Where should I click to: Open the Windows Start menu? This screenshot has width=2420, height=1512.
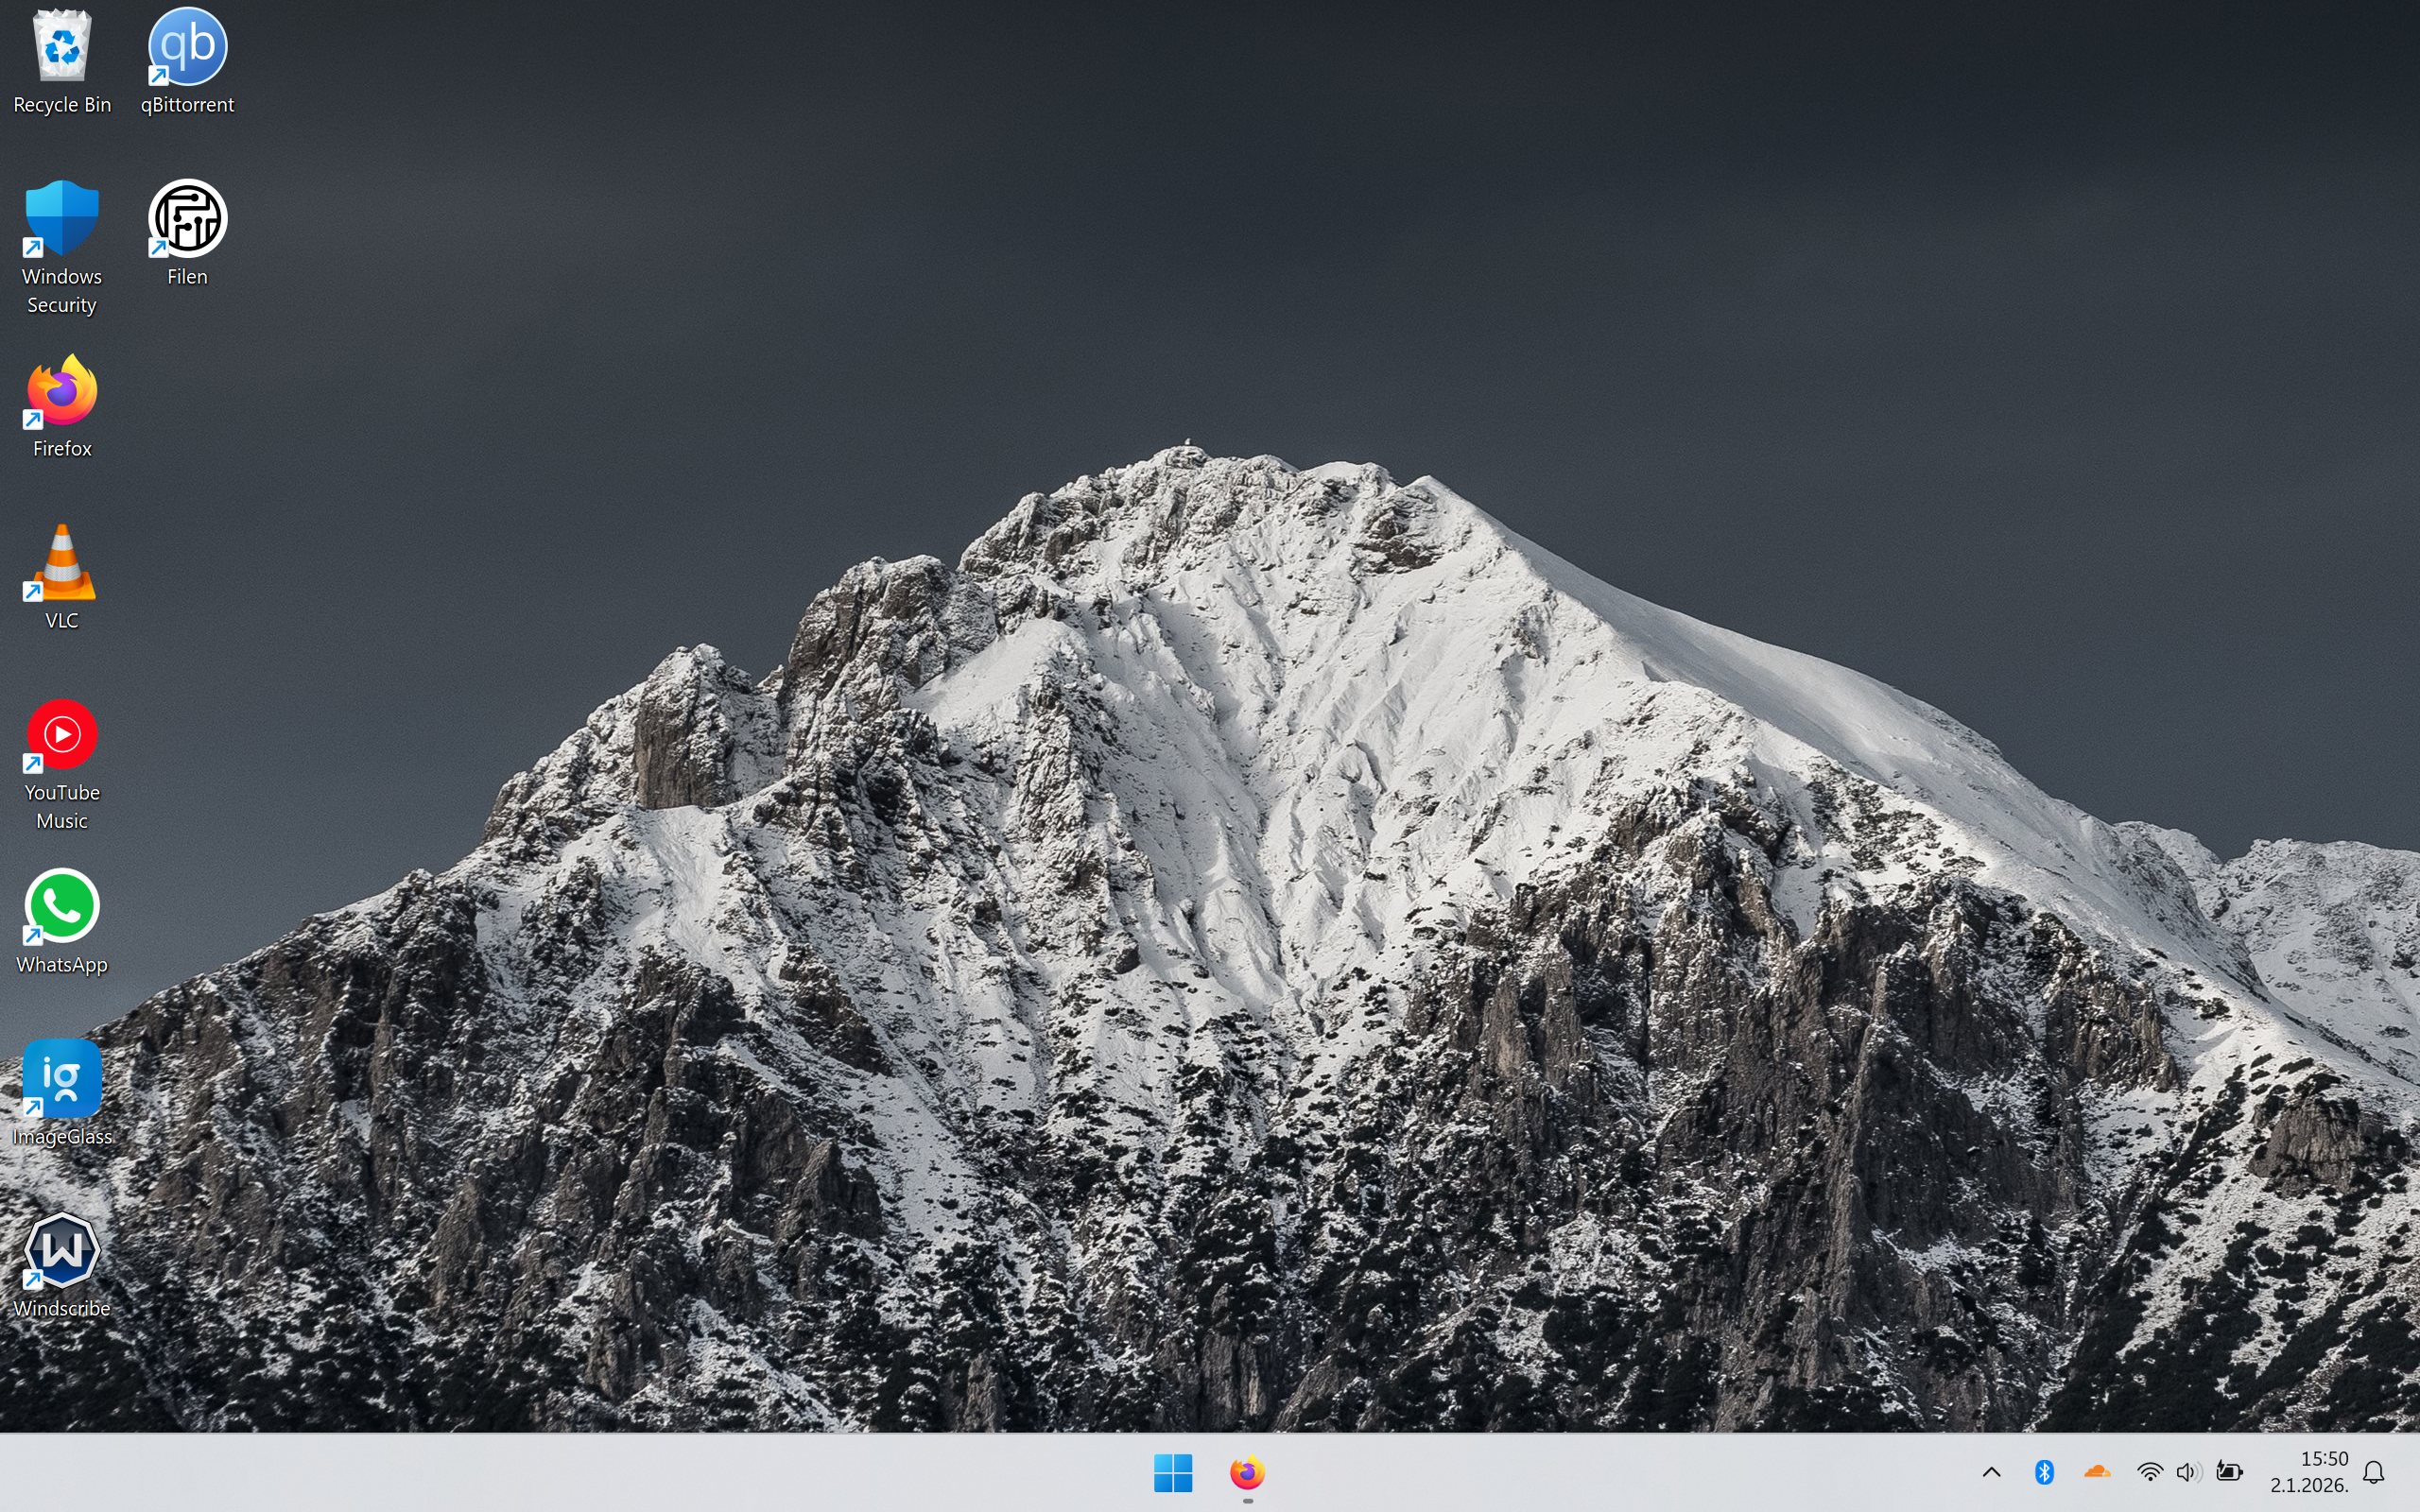pos(1172,1472)
